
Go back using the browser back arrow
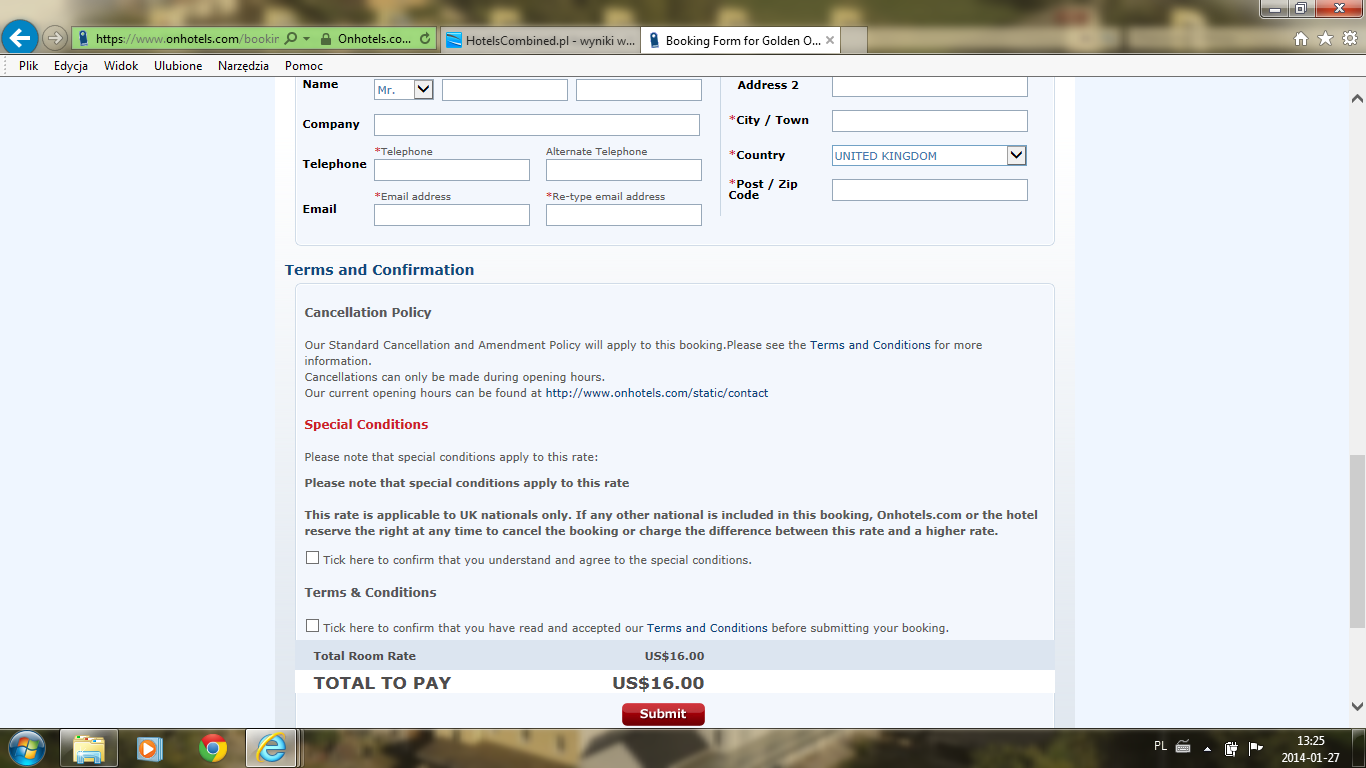(x=20, y=39)
